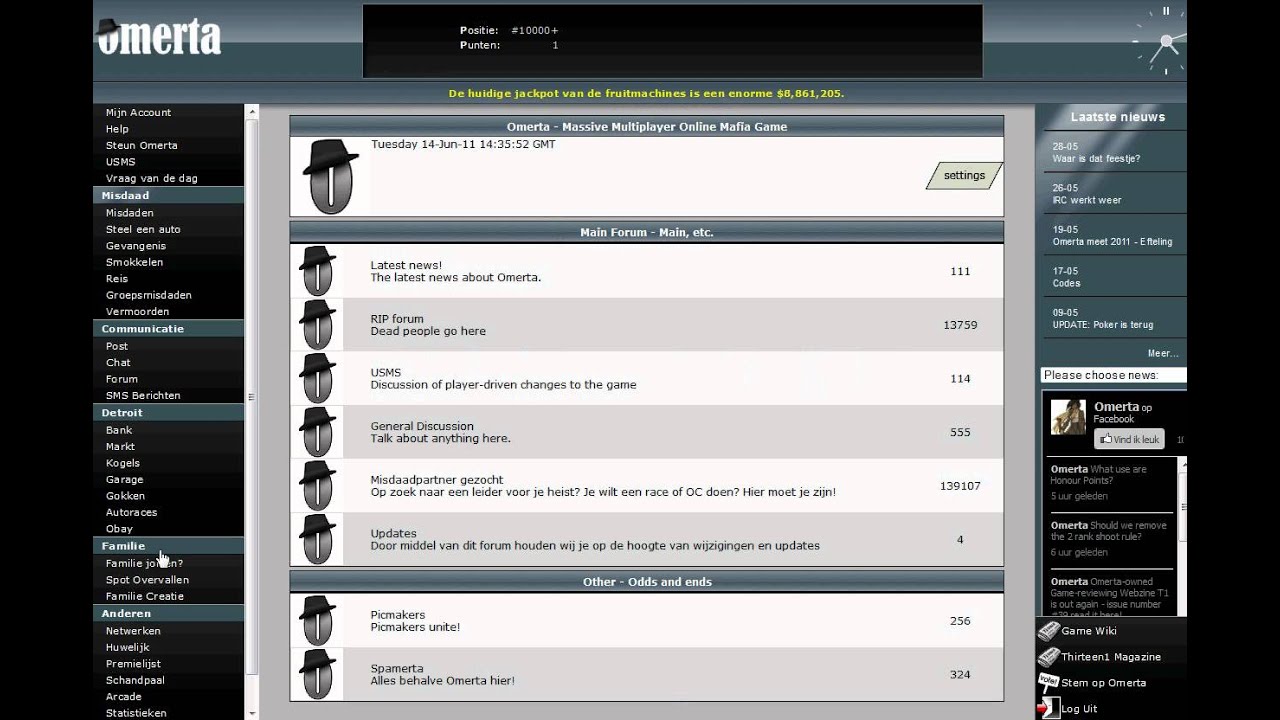This screenshot has width=1280, height=720.
Task: Click the clock widget in the top right
Action: point(1162,43)
